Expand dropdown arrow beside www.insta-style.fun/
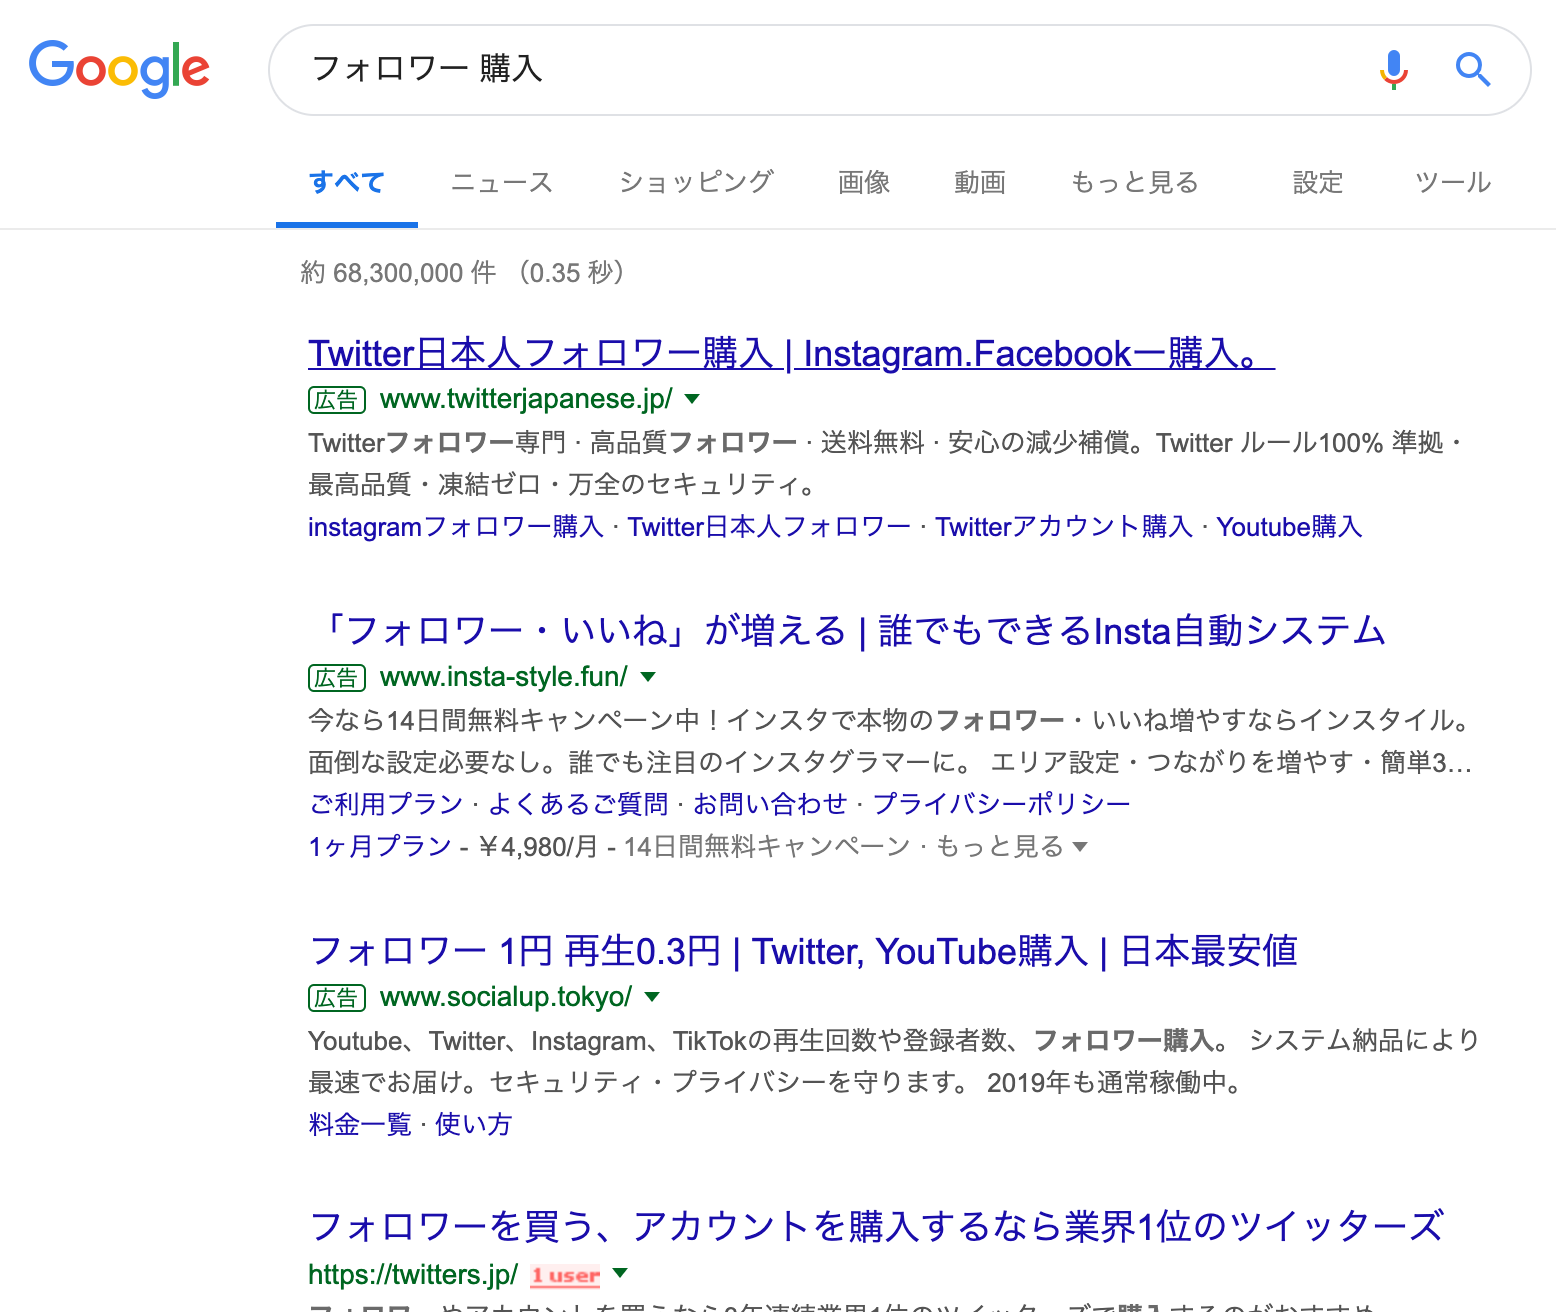The image size is (1556, 1312). pyautogui.click(x=648, y=677)
